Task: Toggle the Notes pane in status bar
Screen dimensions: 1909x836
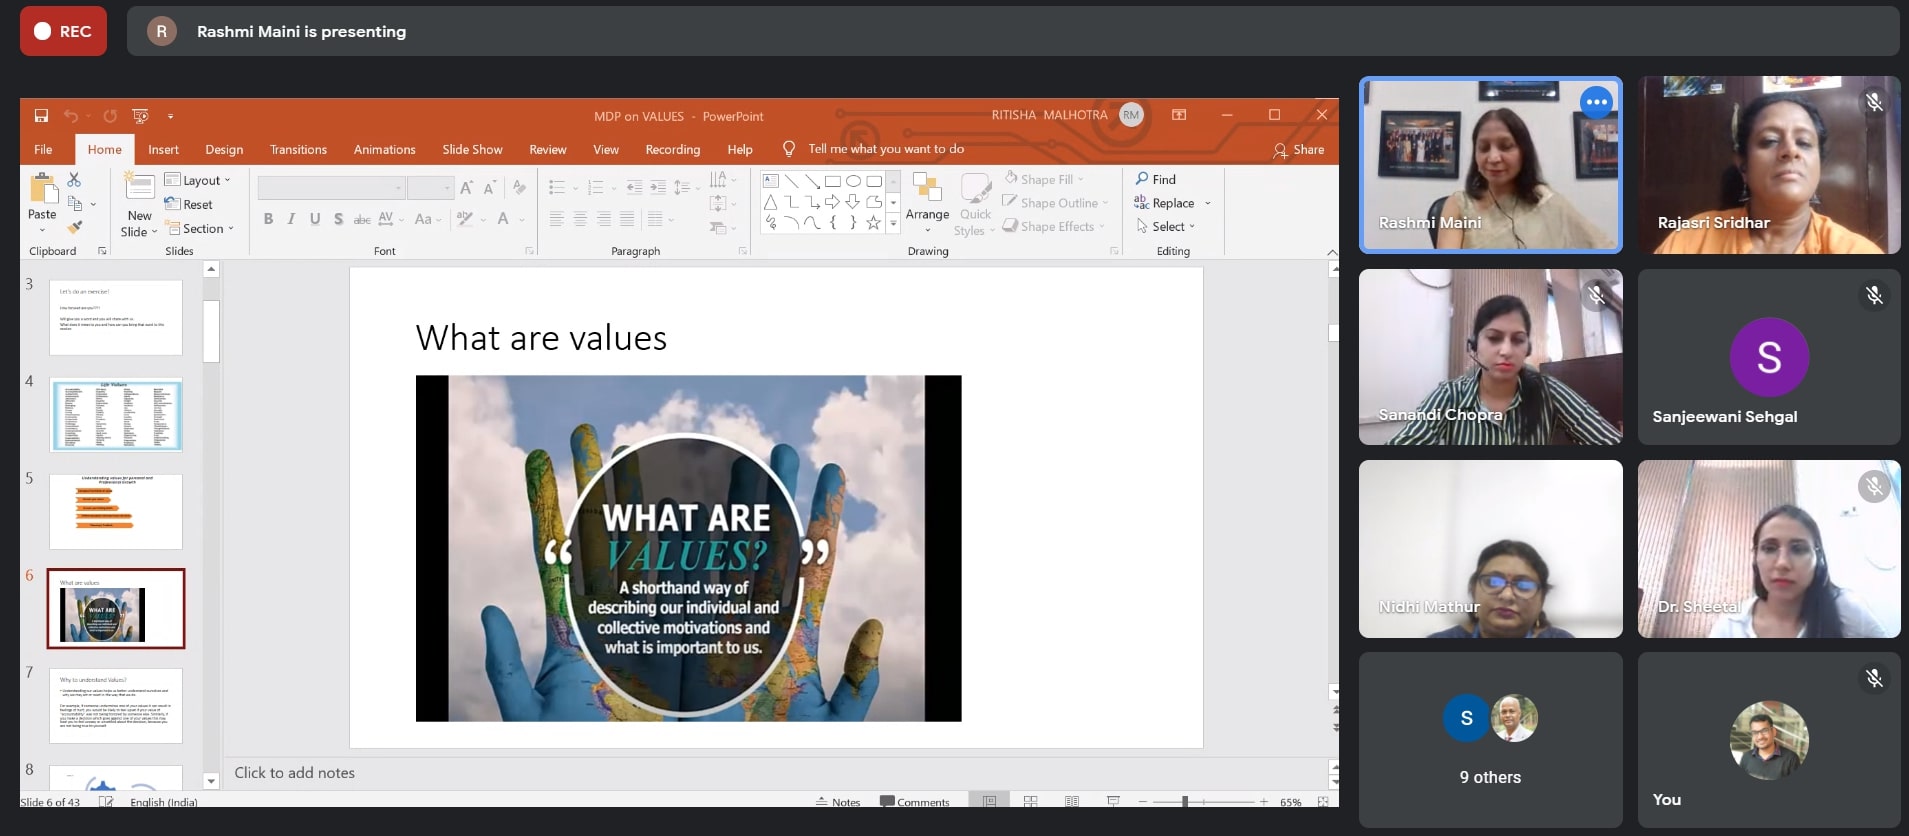Action: [x=838, y=802]
